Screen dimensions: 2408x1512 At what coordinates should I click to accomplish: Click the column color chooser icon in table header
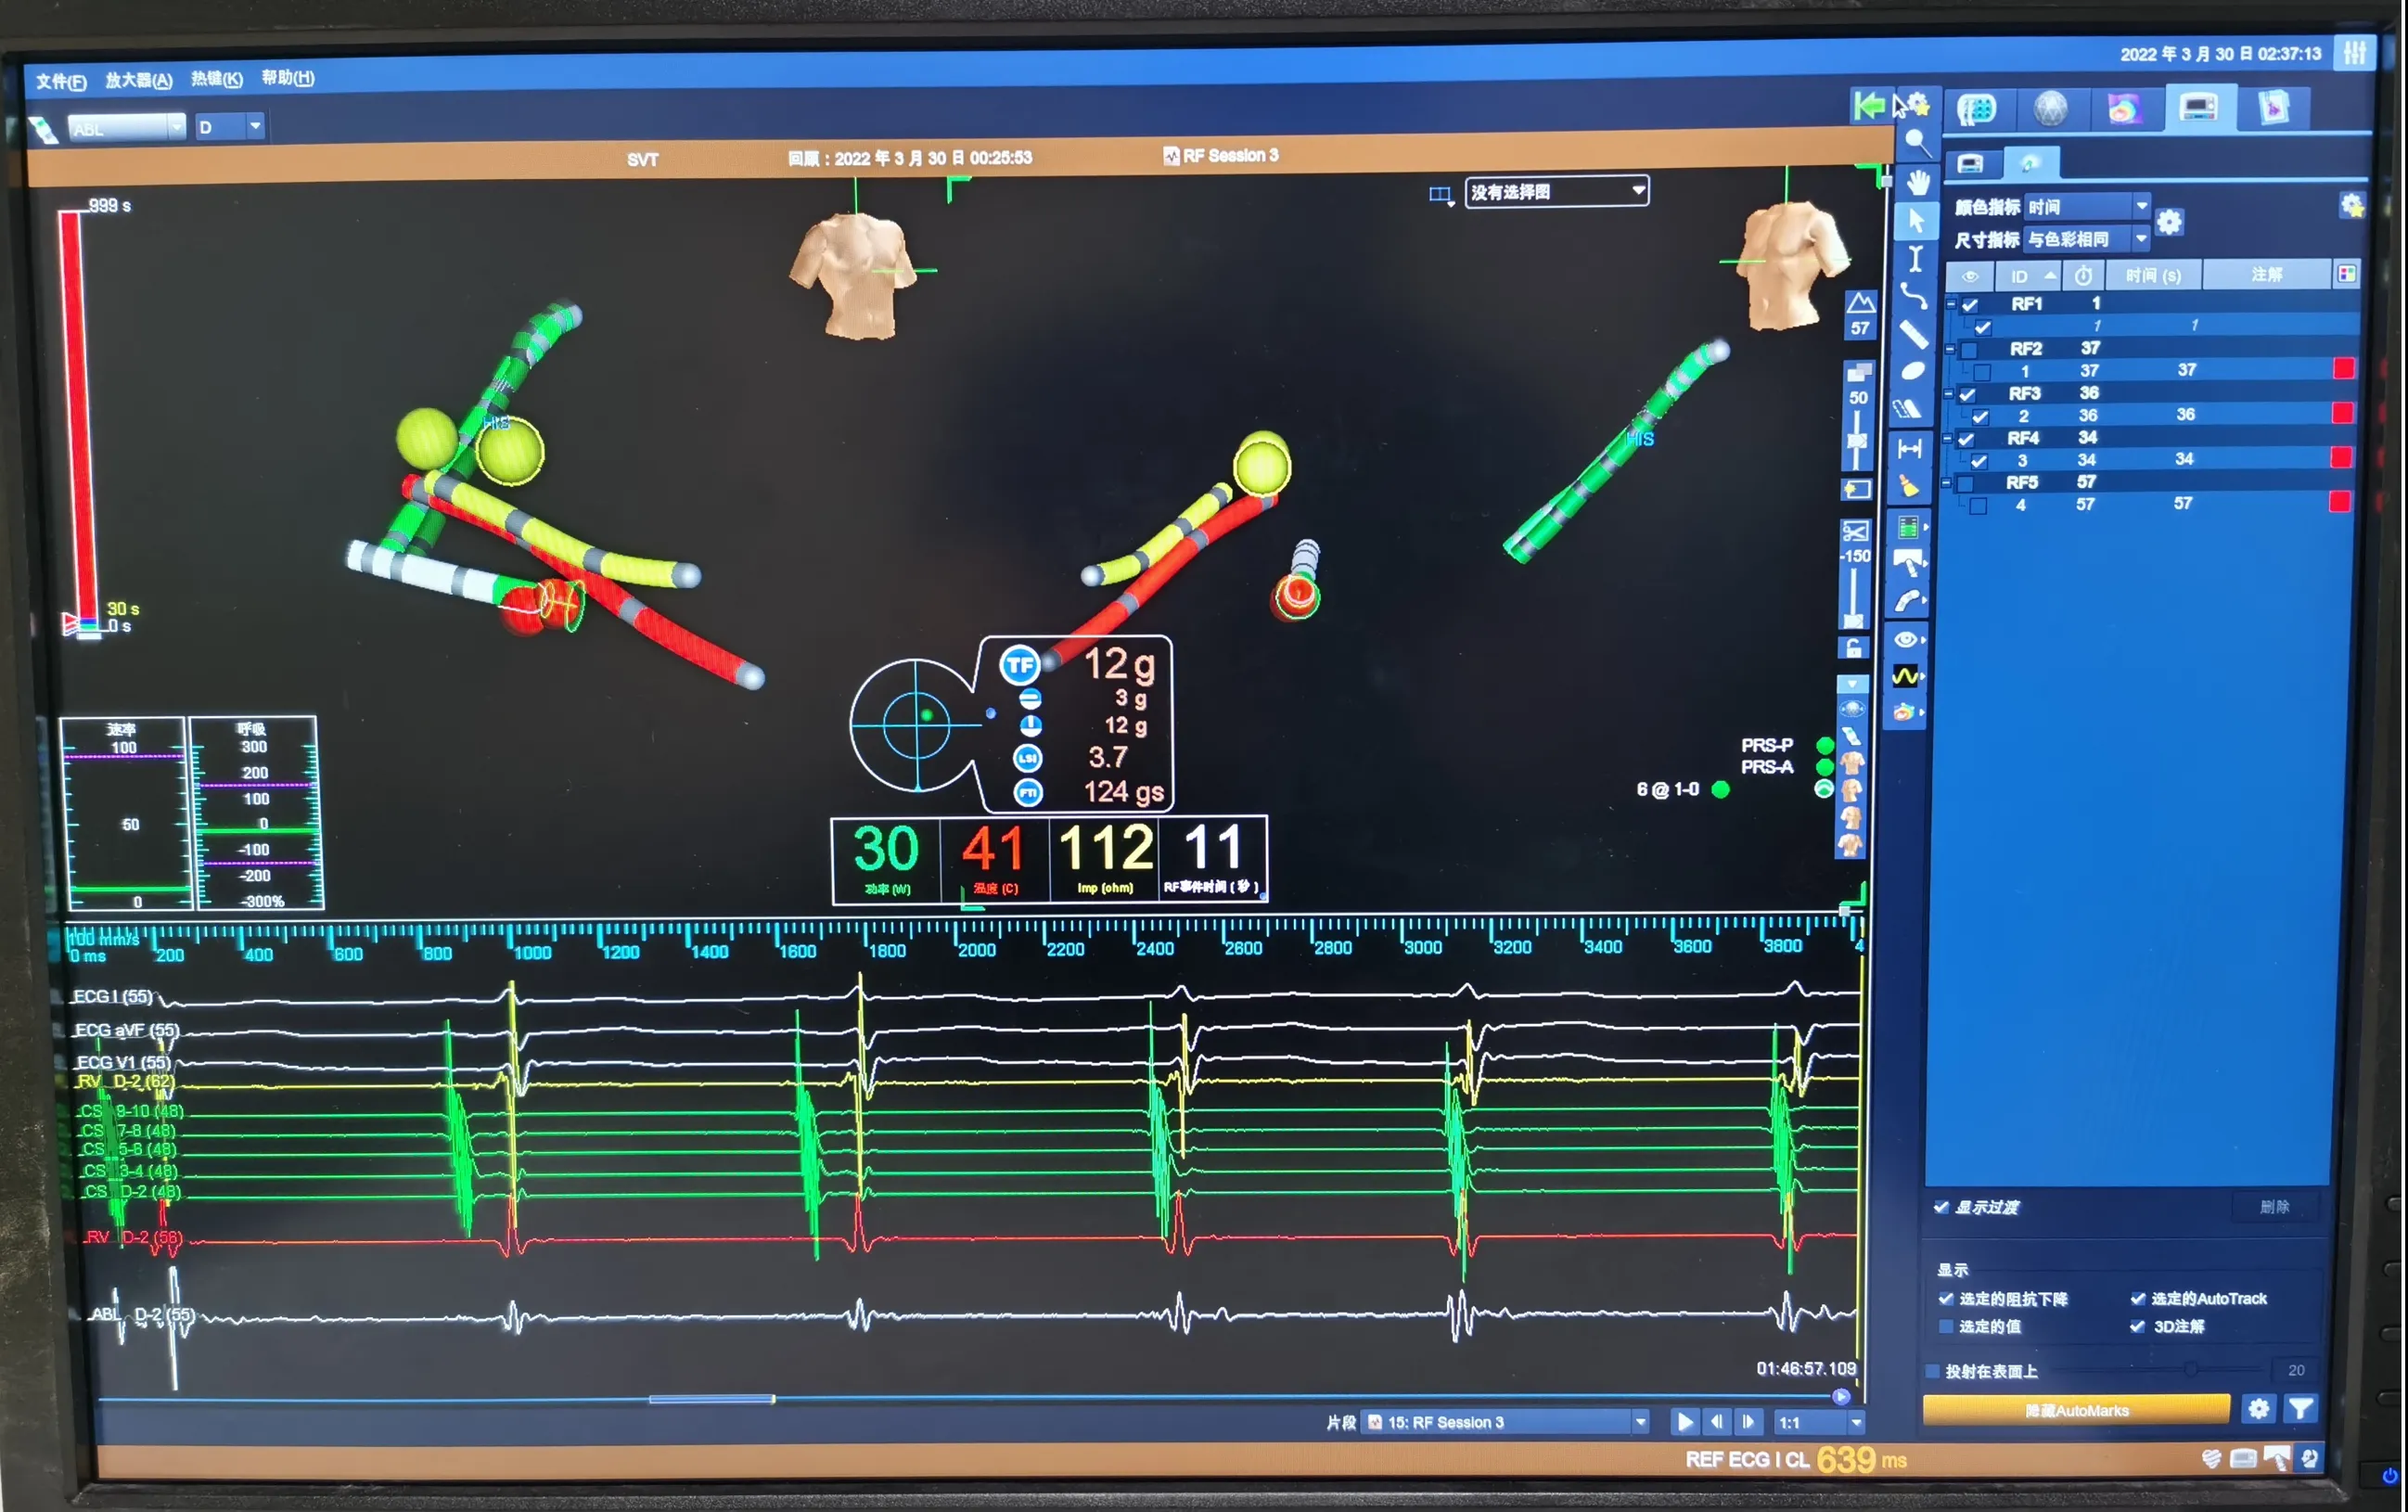(x=2347, y=274)
